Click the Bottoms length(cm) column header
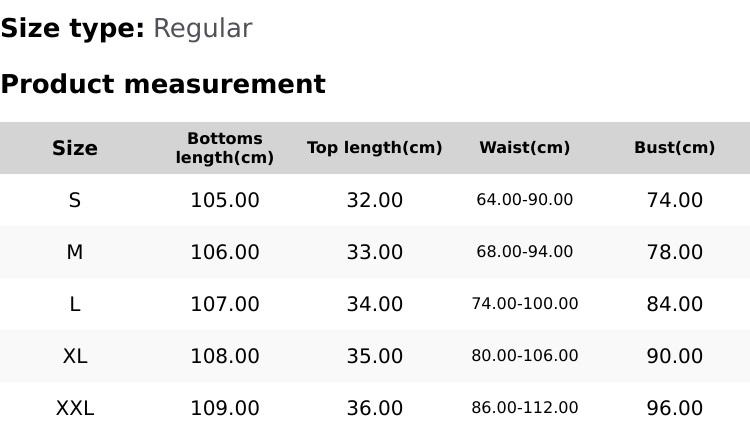 (x=225, y=148)
